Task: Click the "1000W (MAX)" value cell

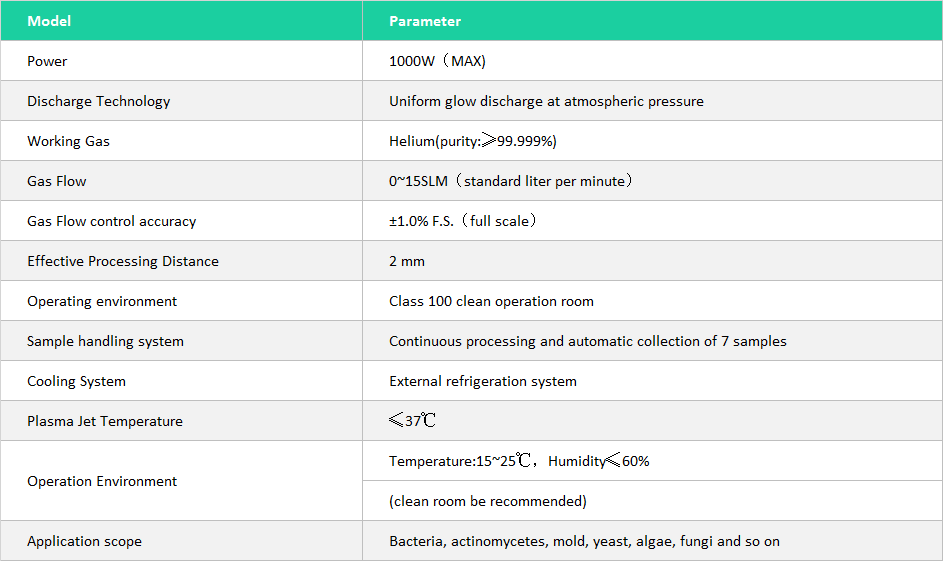Action: coord(437,61)
